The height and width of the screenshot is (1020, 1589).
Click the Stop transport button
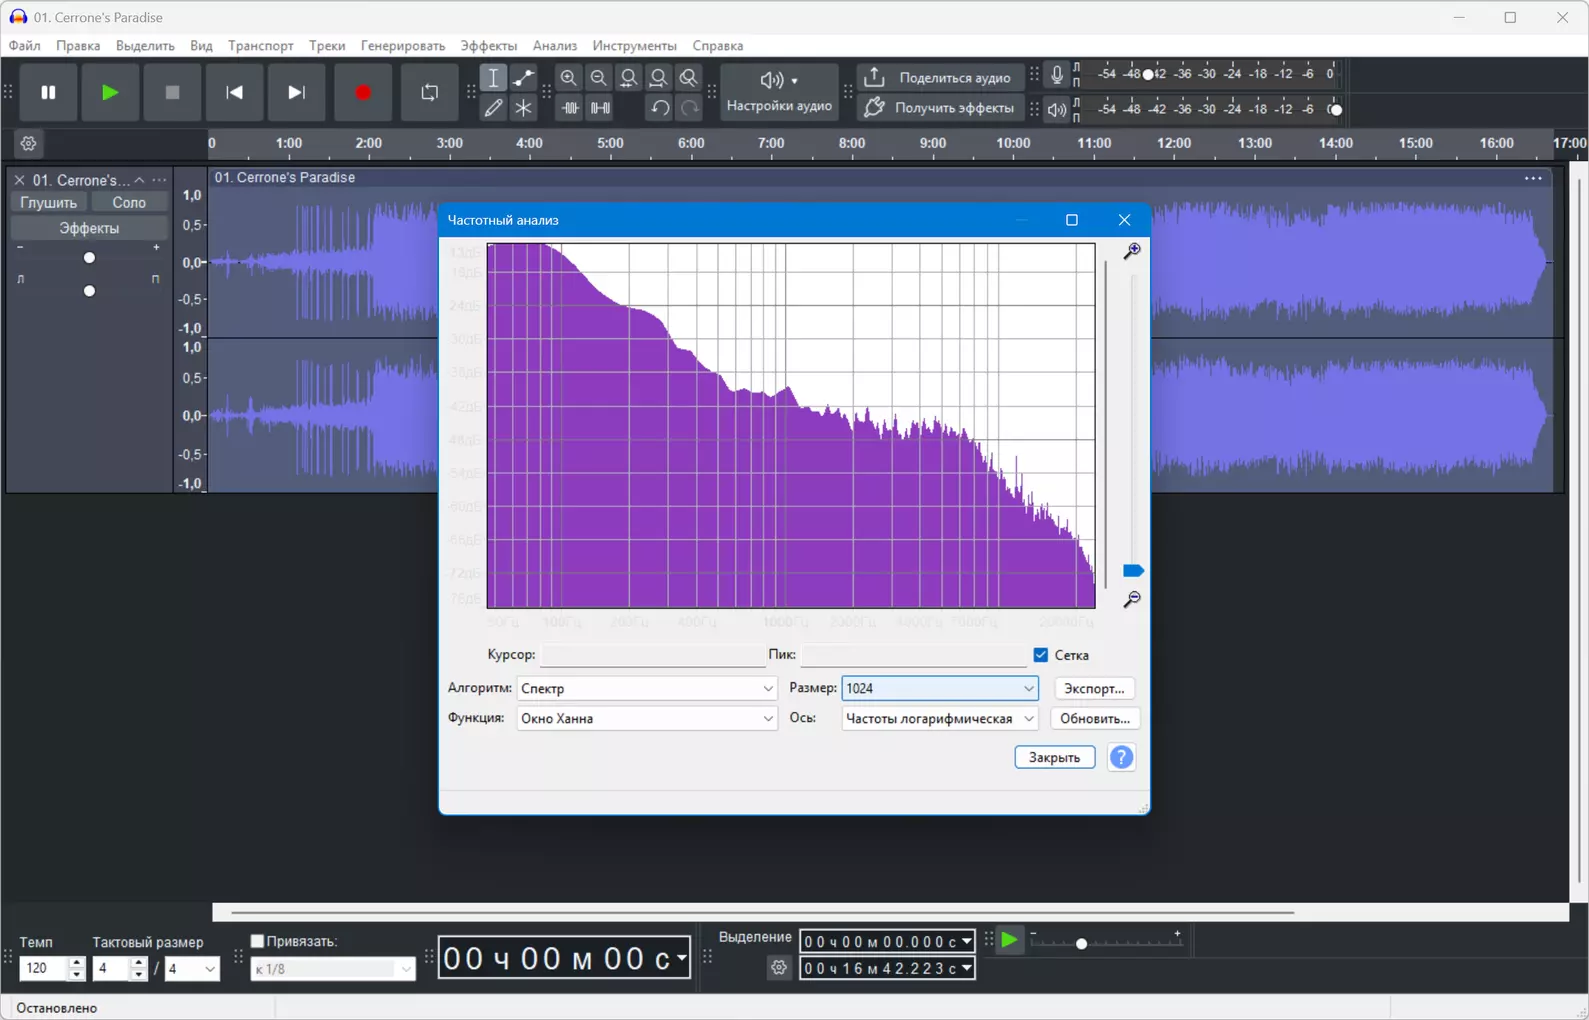point(172,92)
